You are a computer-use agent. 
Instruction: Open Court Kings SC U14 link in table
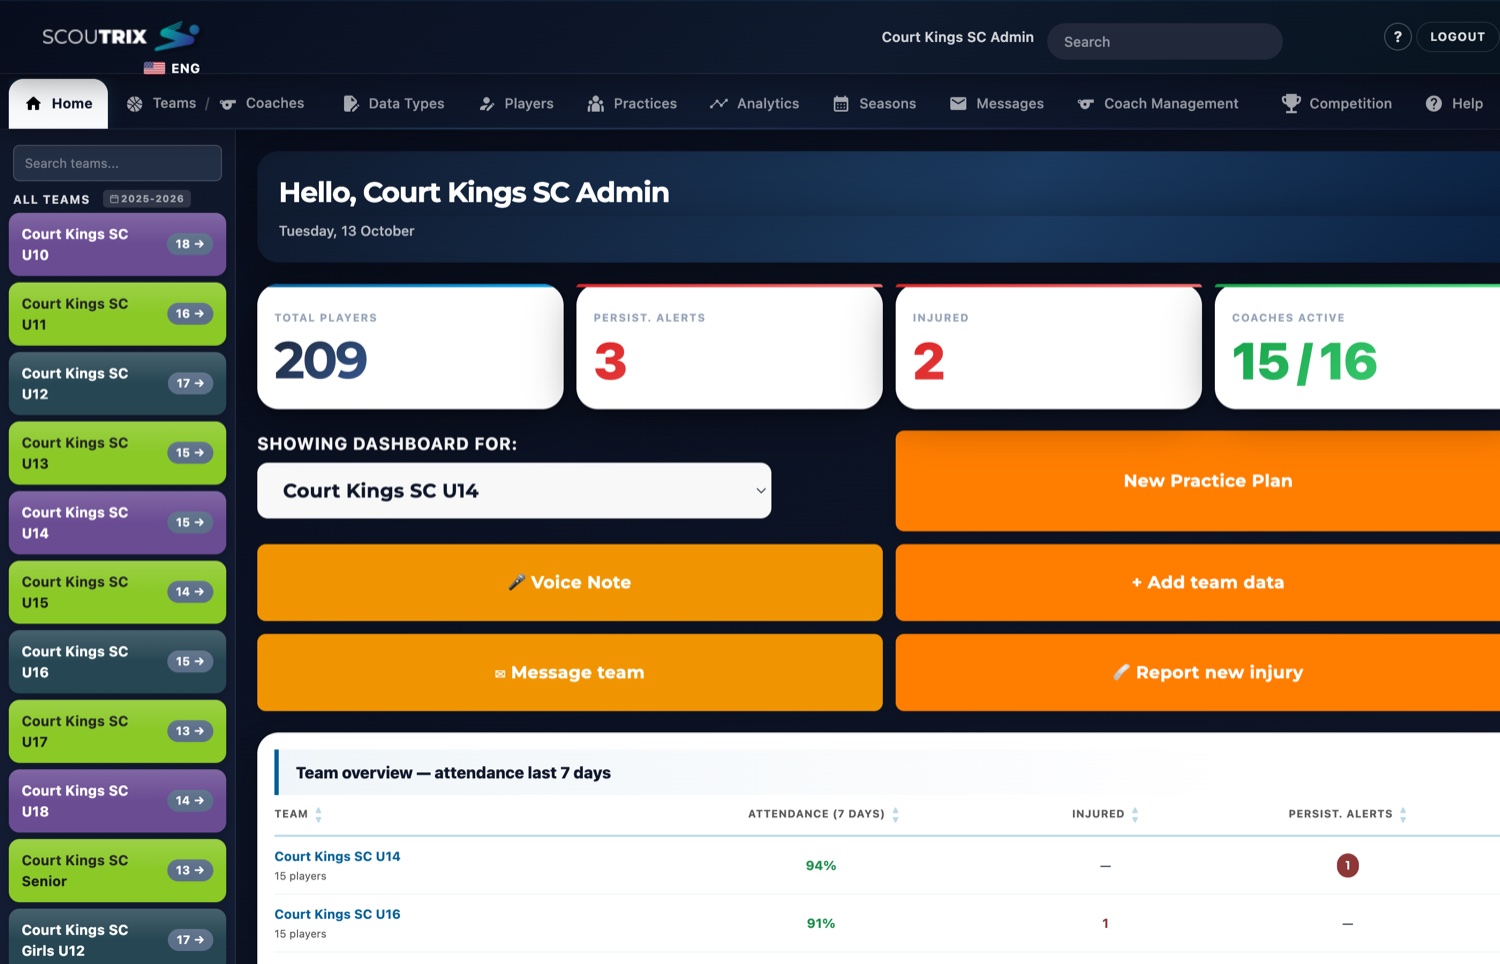(x=337, y=857)
